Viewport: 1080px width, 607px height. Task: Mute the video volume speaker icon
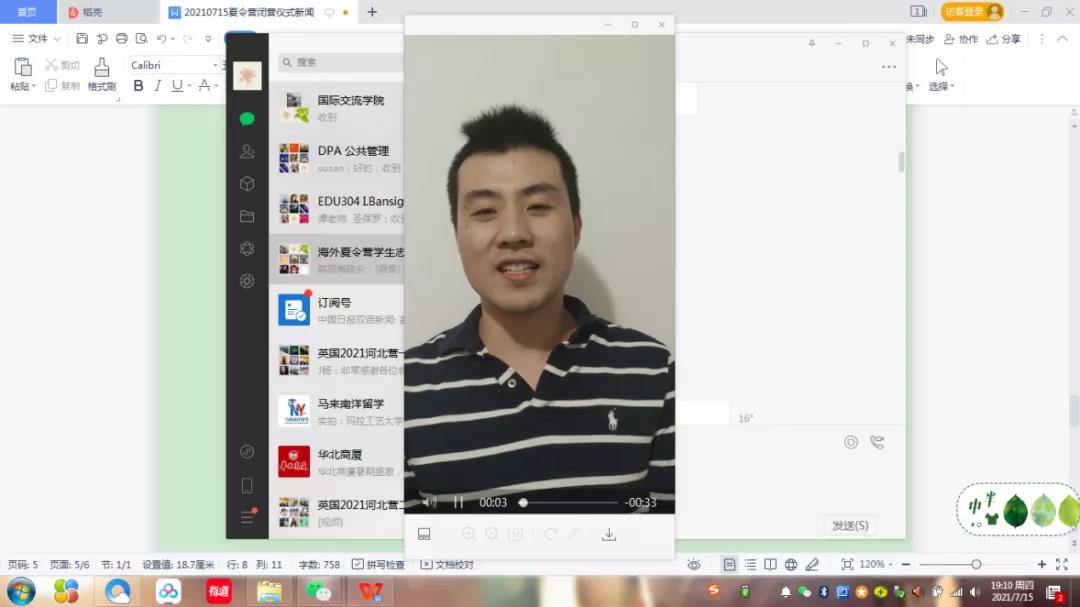(429, 502)
